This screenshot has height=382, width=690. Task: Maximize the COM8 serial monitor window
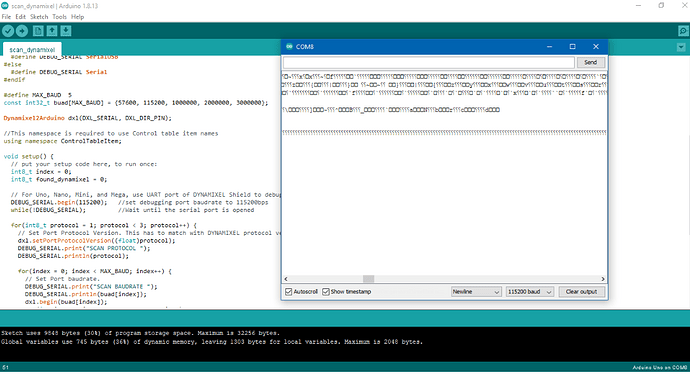(x=573, y=47)
